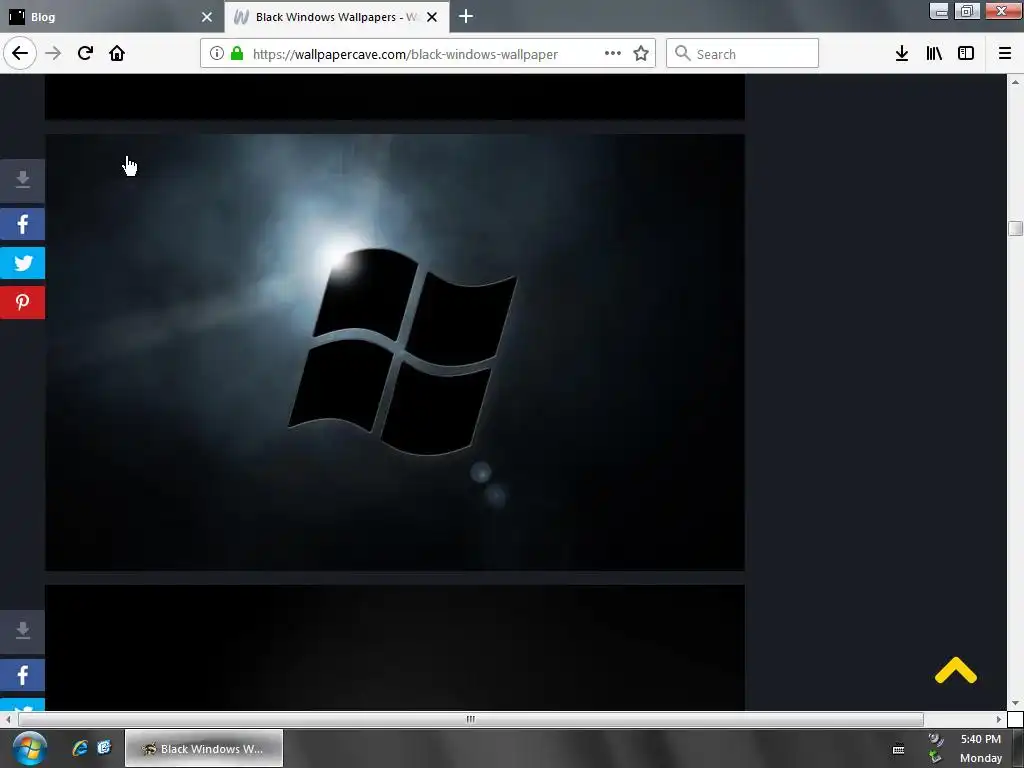
Task: Launch Internet Explorer from the taskbar
Action: point(80,748)
